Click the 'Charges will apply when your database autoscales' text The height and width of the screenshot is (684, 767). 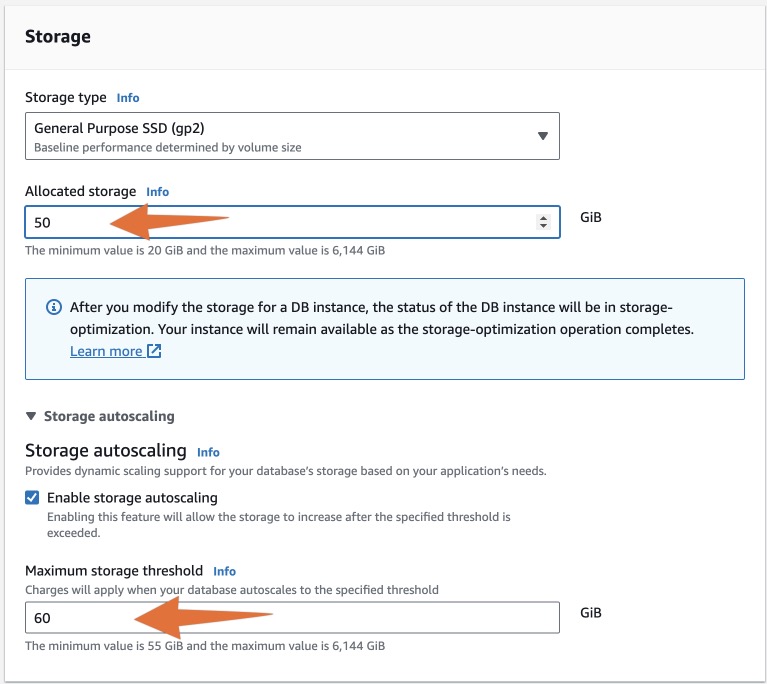click(x=232, y=590)
